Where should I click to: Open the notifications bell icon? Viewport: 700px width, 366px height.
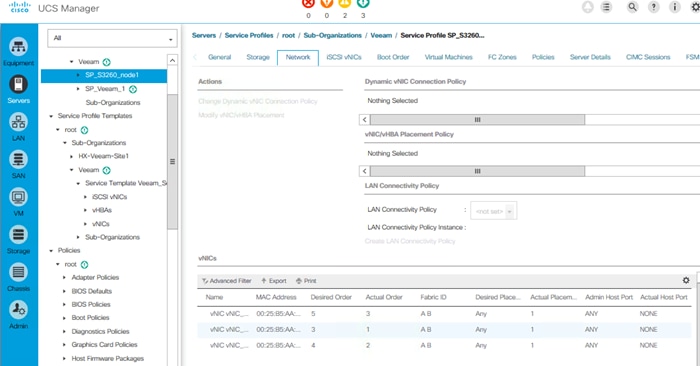click(x=588, y=7)
